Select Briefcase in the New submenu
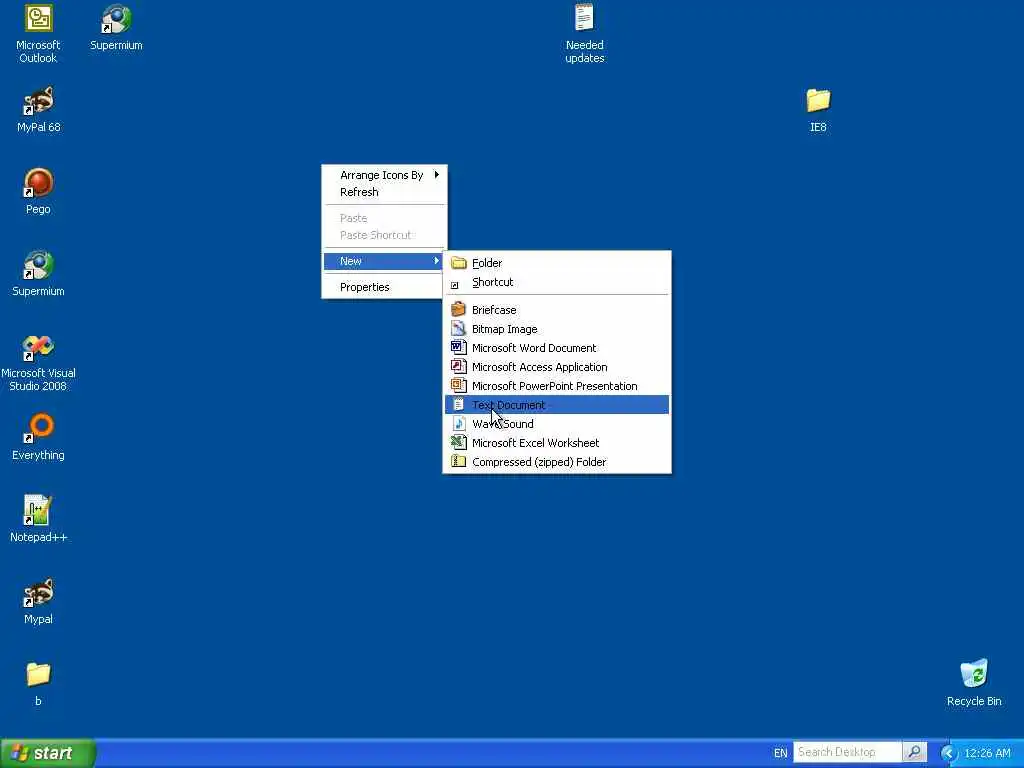The width and height of the screenshot is (1024, 768). 557,310
